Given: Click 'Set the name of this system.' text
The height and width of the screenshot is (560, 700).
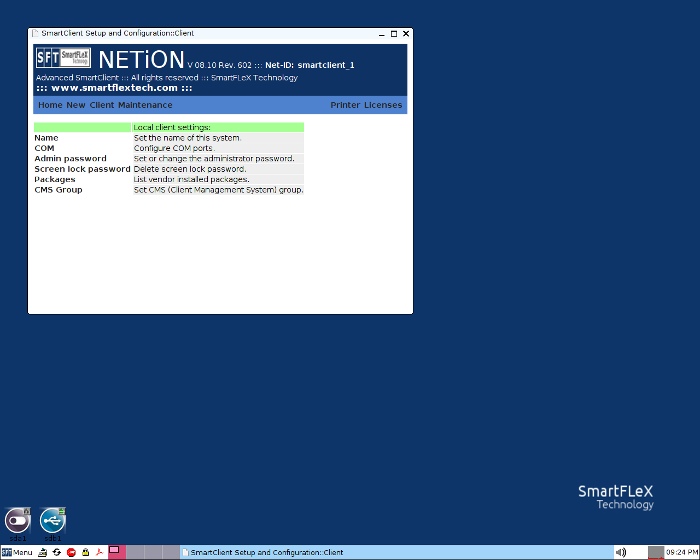Looking at the screenshot, I should point(188,138).
